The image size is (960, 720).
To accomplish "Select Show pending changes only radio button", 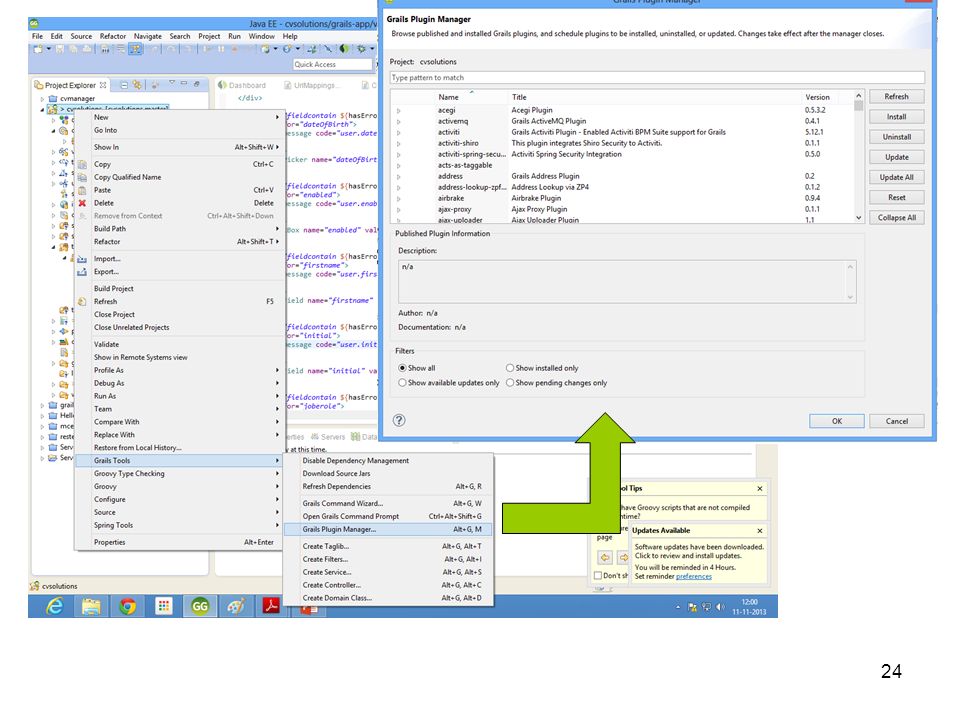I will coord(510,383).
